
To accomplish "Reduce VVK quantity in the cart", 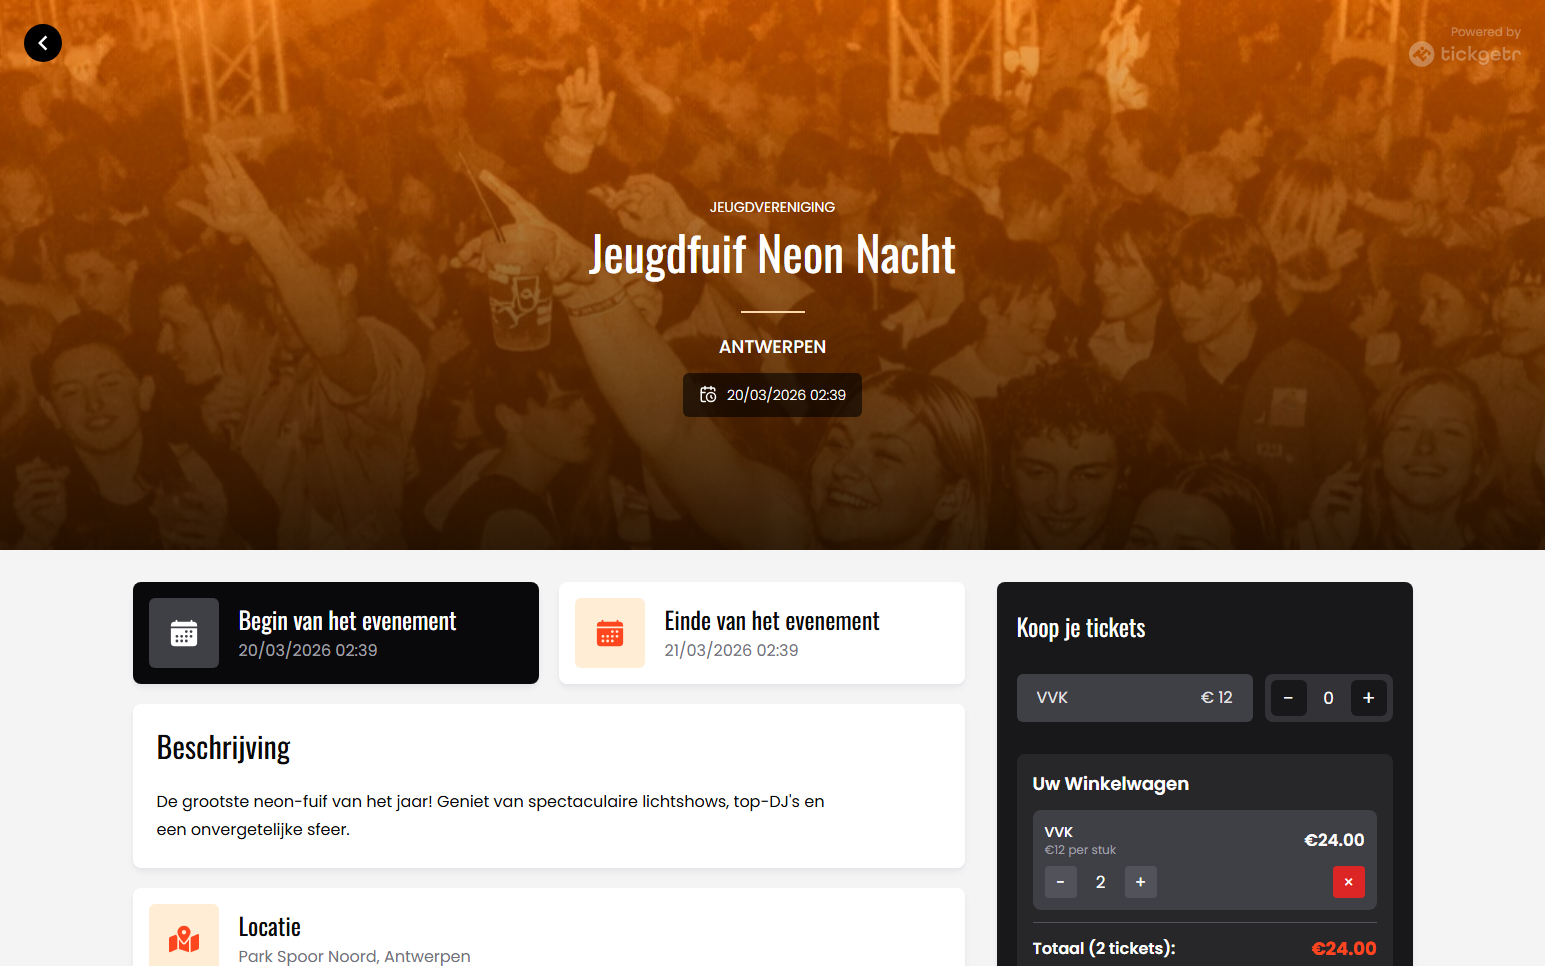I will pyautogui.click(x=1060, y=882).
